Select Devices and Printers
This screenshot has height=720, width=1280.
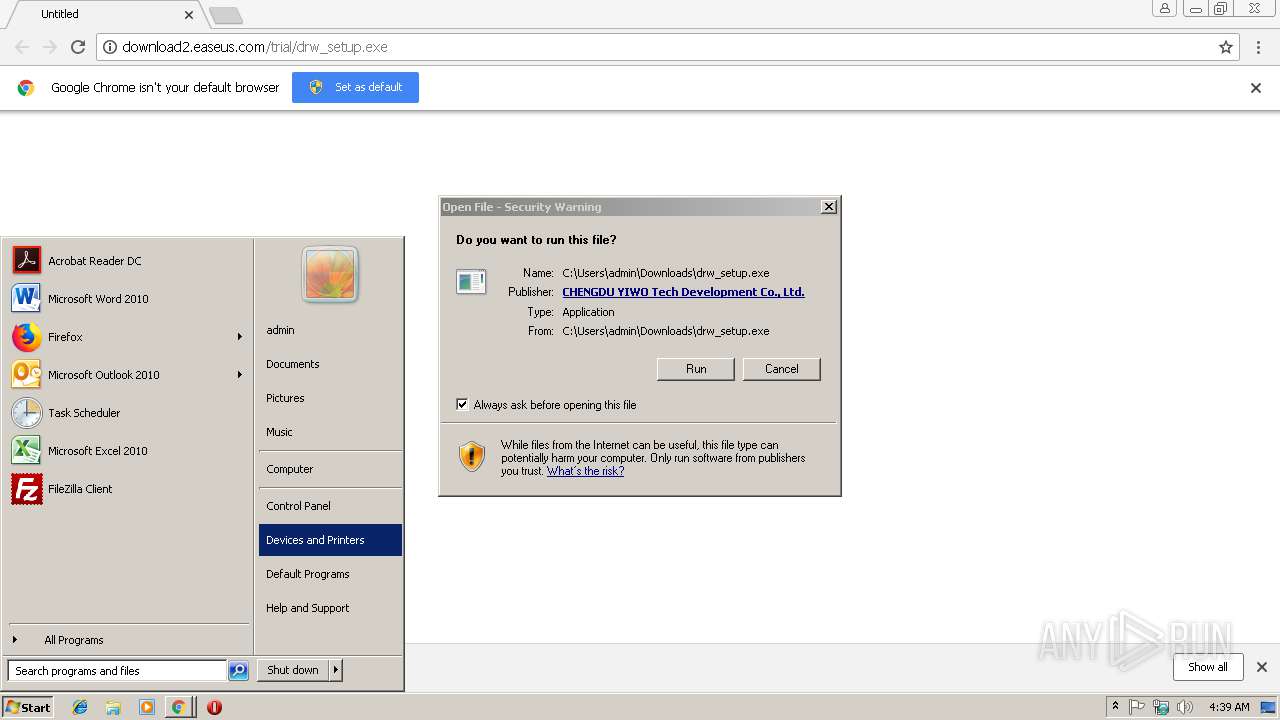[x=330, y=540]
